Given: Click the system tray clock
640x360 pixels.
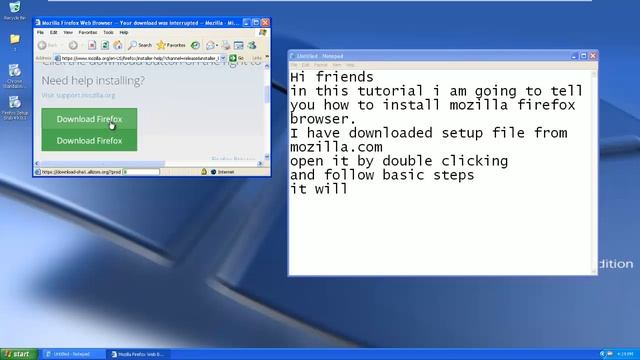Looking at the screenshot, I should coord(625,354).
